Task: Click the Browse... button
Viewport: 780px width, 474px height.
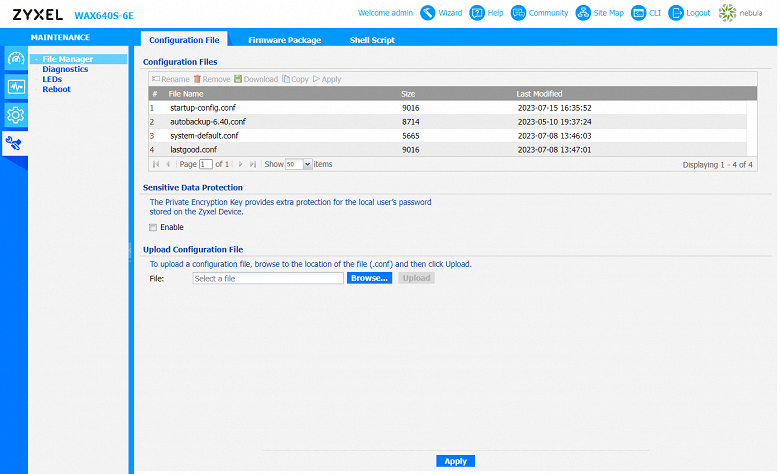Action: click(x=369, y=278)
